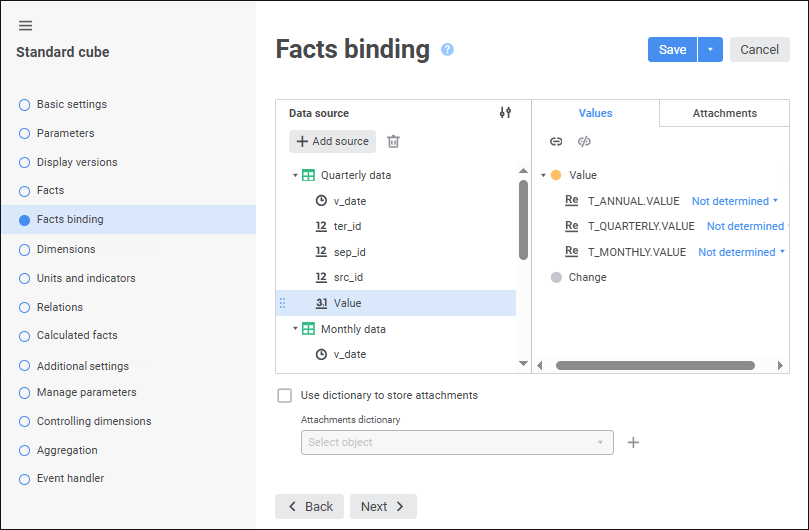Click the plus icon next to Attachments dictionary
Screen dimensions: 809x530
(x=633, y=442)
